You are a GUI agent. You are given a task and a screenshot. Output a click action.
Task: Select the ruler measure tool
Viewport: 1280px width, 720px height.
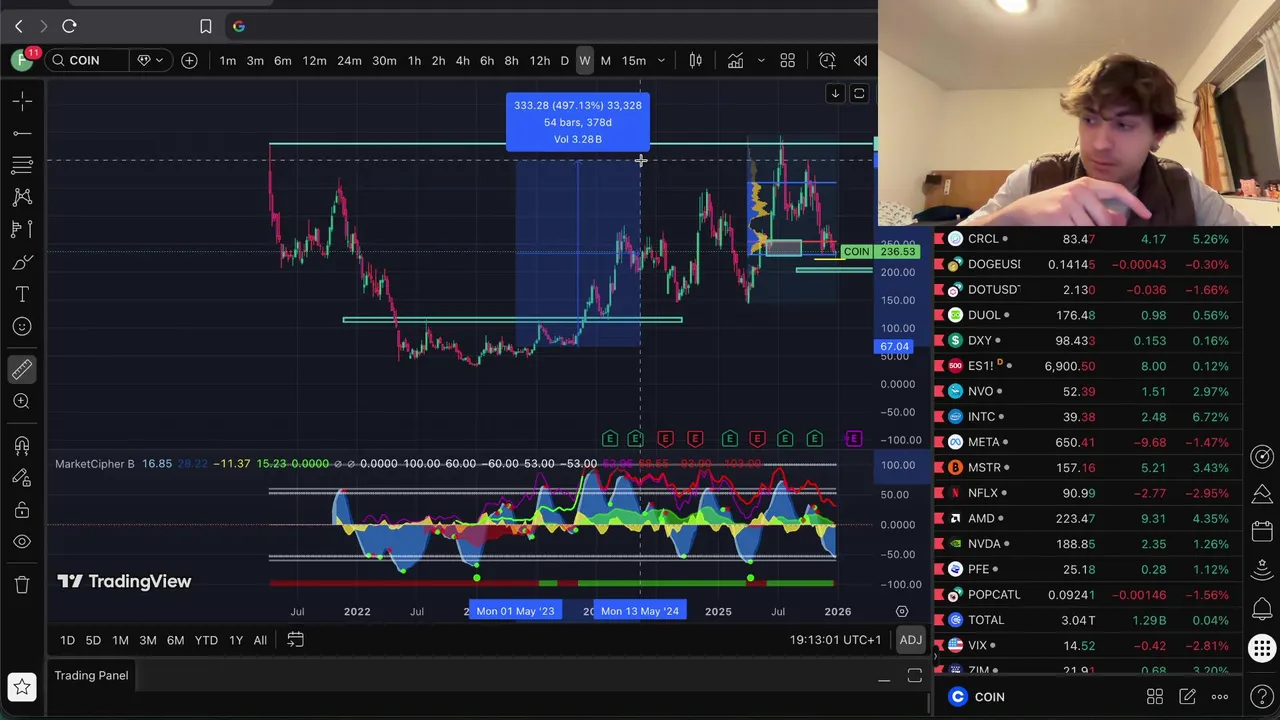coord(22,369)
